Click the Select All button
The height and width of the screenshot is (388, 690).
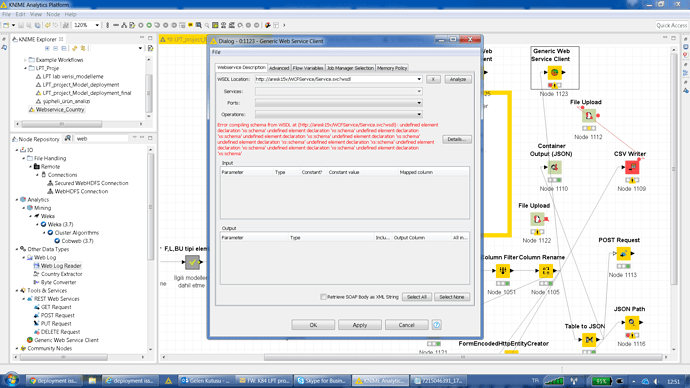pos(417,297)
